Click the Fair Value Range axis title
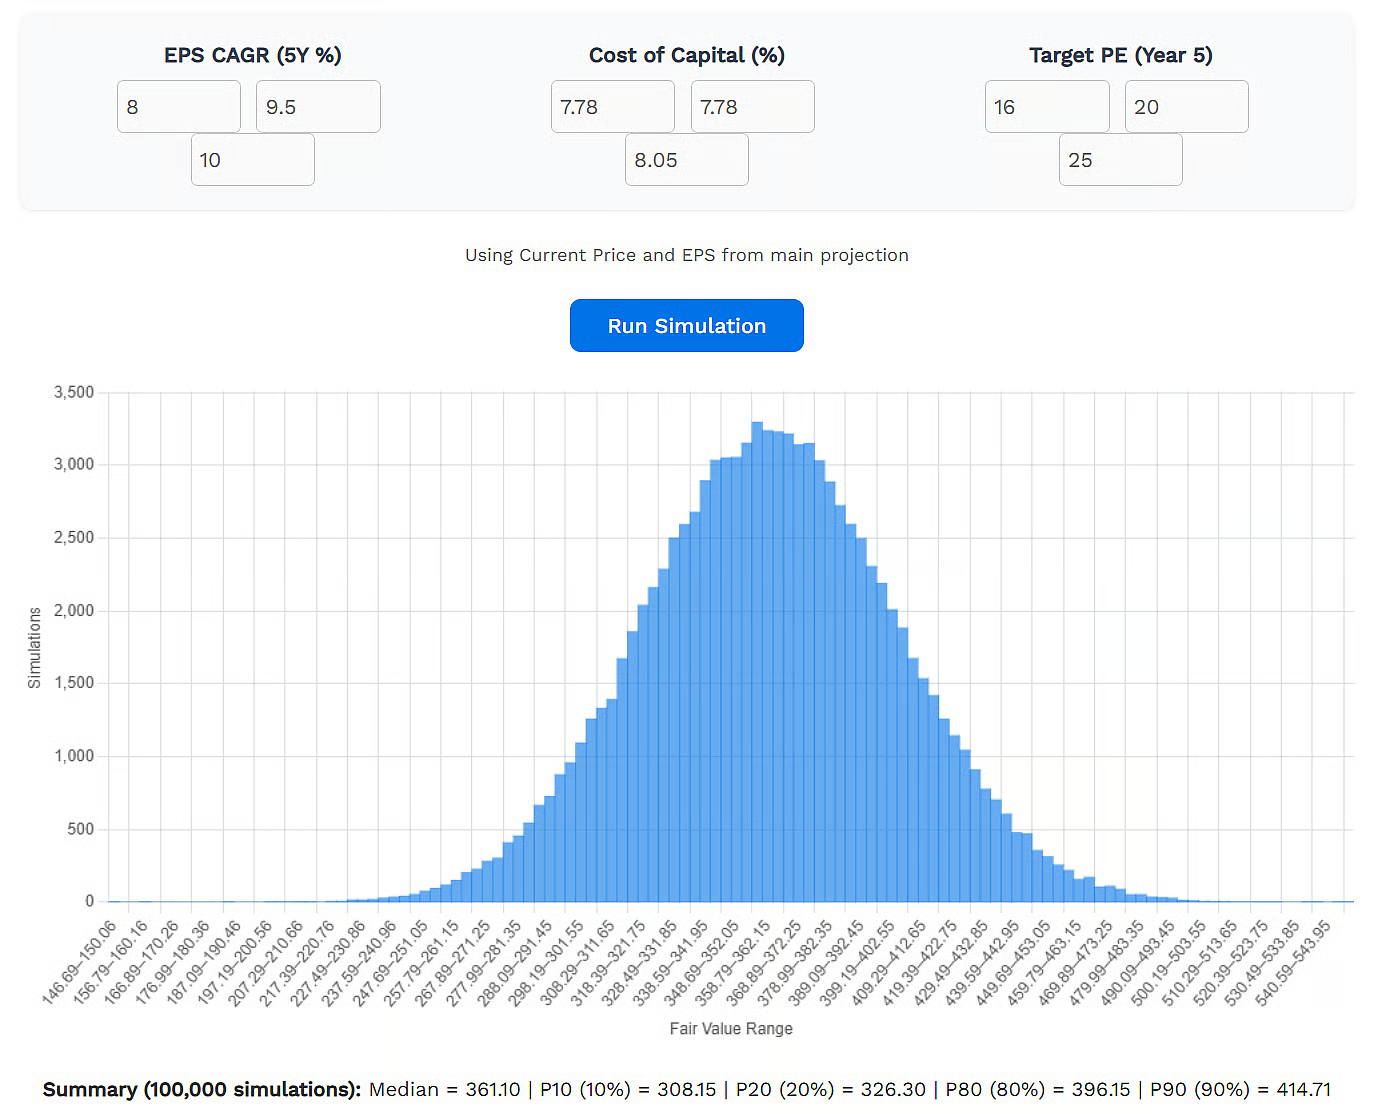The width and height of the screenshot is (1373, 1114). pyautogui.click(x=731, y=1028)
